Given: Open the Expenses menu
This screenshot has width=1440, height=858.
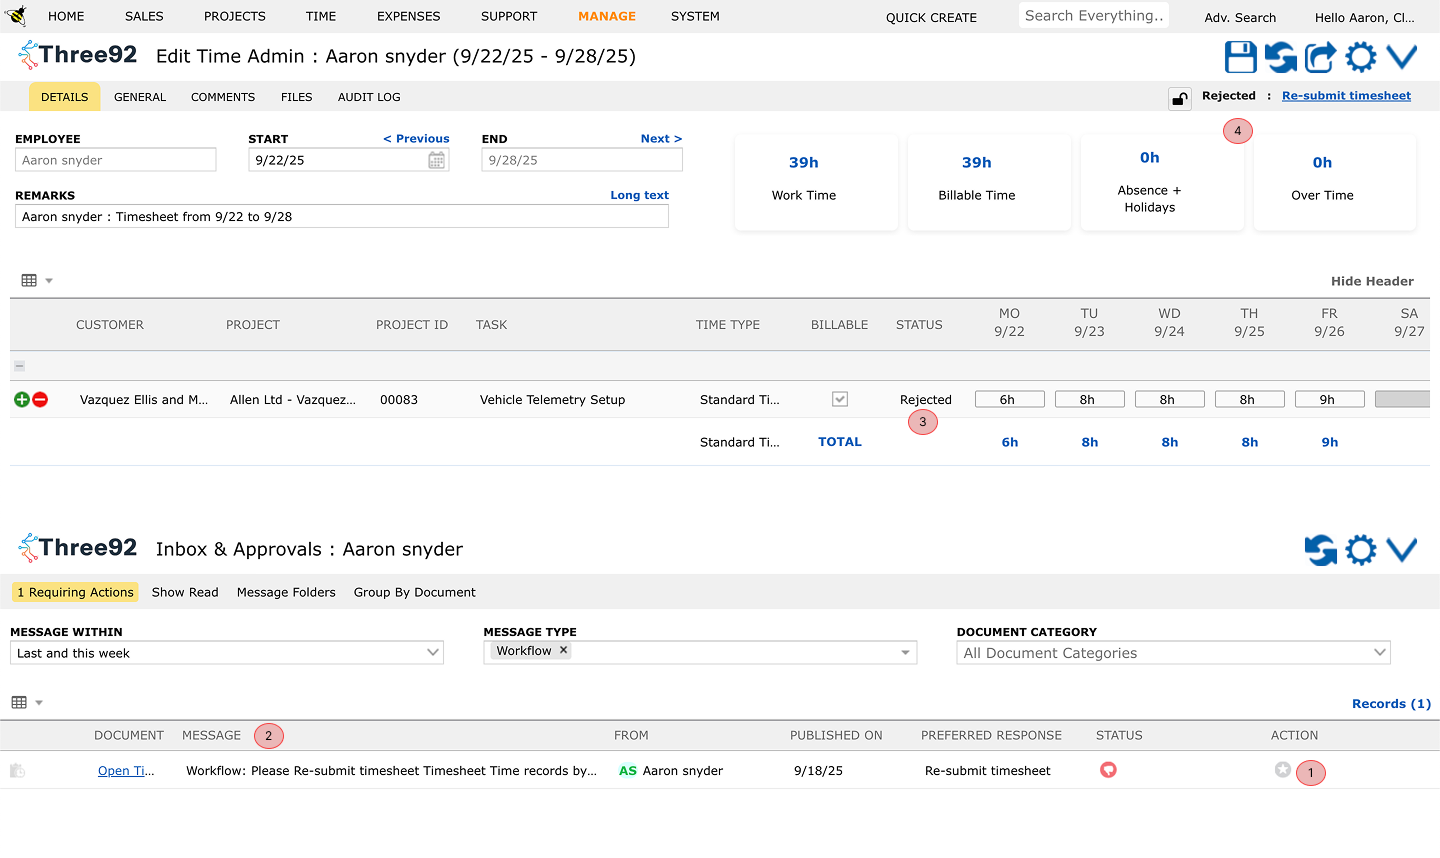Looking at the screenshot, I should (x=408, y=16).
